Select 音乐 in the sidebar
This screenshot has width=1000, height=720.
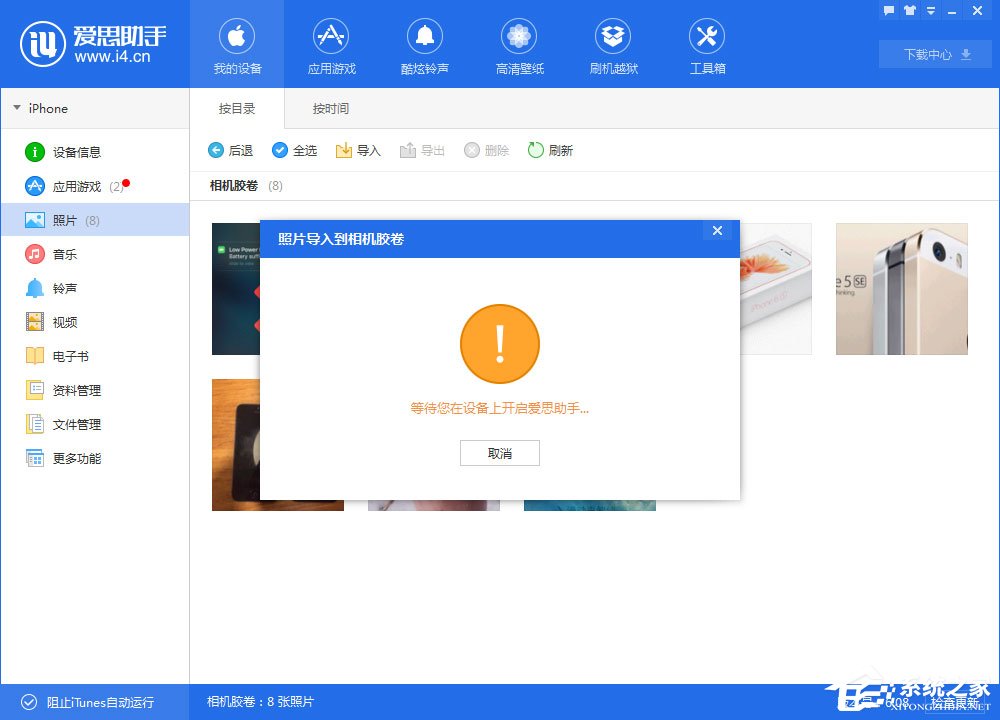pyautogui.click(x=70, y=254)
